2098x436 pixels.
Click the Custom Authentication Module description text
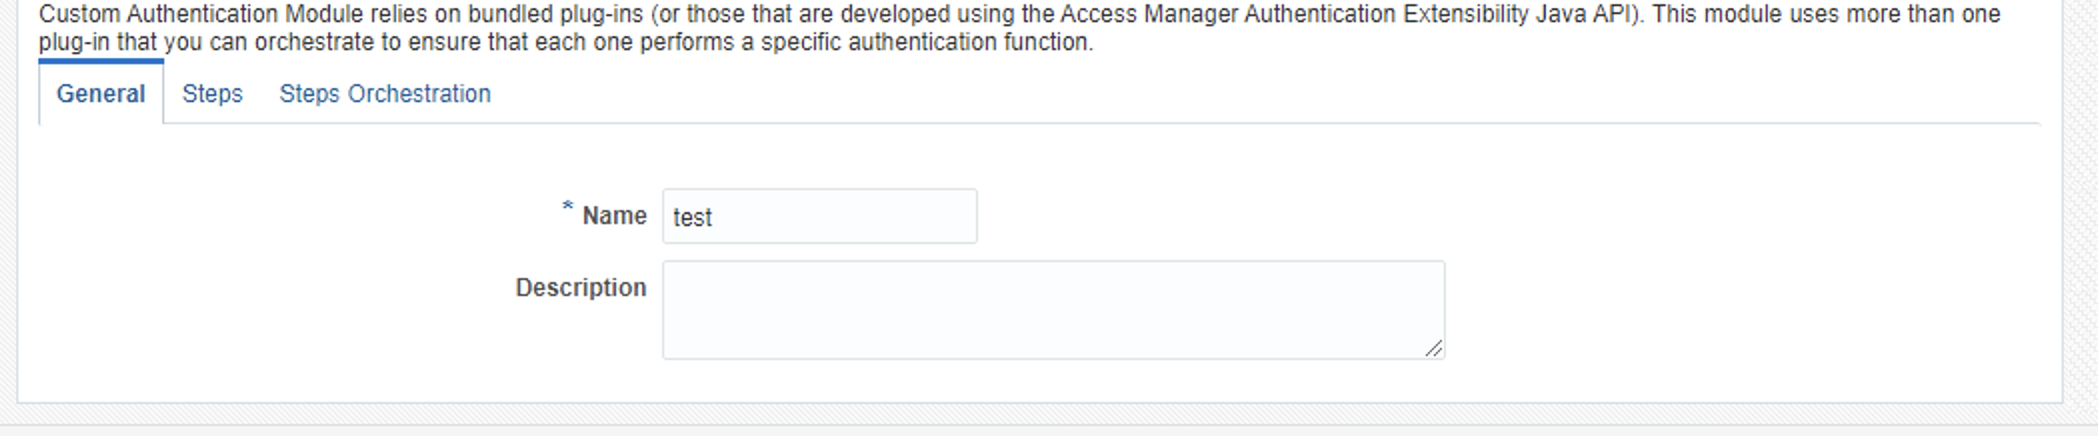pos(1019,28)
